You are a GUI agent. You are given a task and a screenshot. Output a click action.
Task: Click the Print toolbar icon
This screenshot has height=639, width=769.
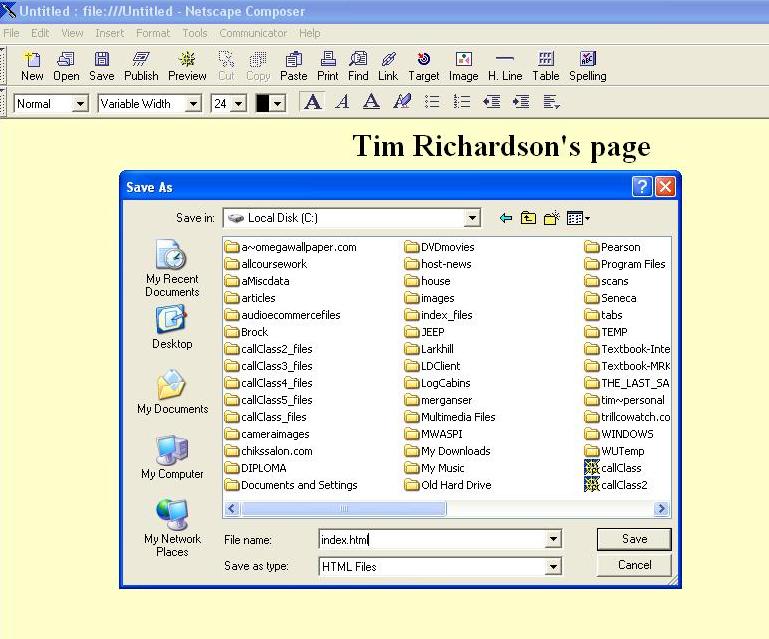pos(328,66)
